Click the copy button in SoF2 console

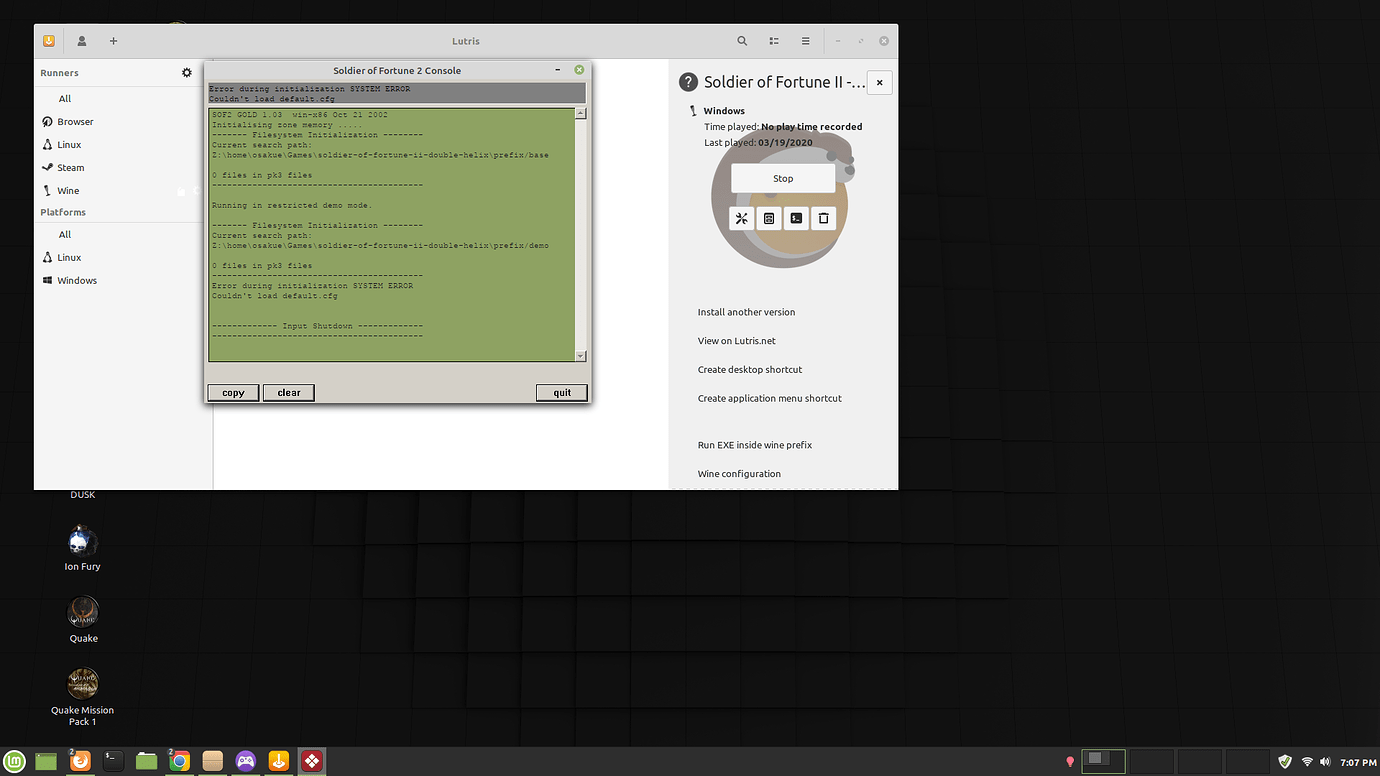pos(233,393)
